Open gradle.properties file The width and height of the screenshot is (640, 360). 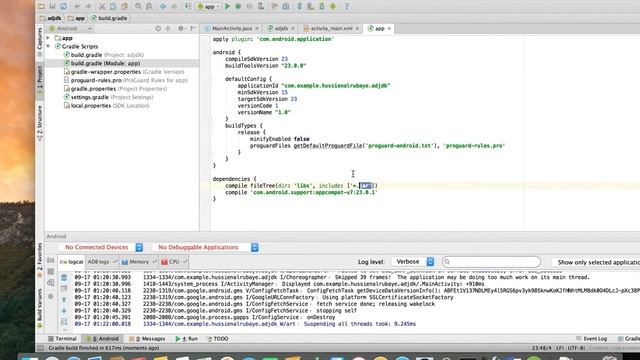point(116,89)
